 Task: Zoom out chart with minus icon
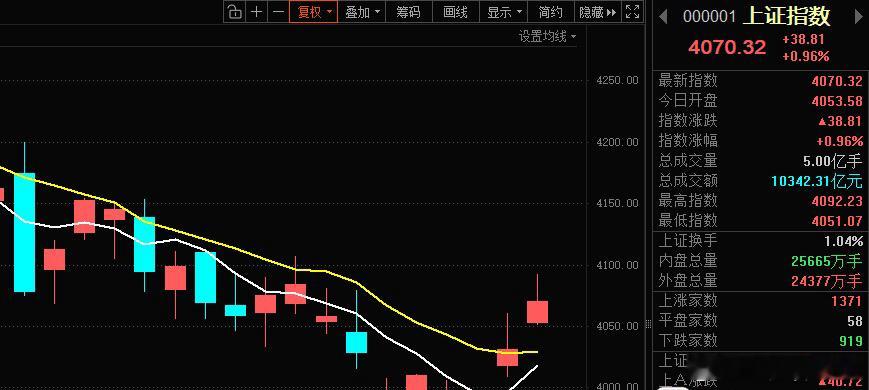(x=278, y=12)
